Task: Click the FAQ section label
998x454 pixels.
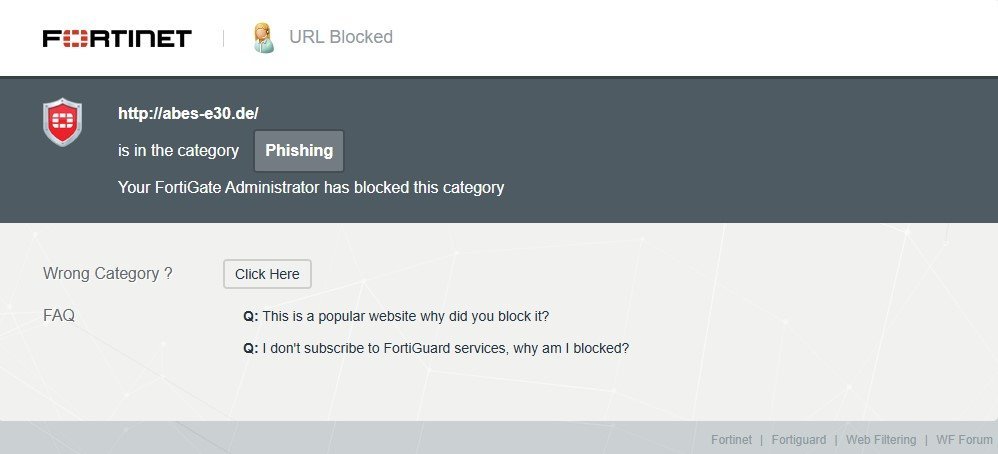Action: pyautogui.click(x=59, y=316)
